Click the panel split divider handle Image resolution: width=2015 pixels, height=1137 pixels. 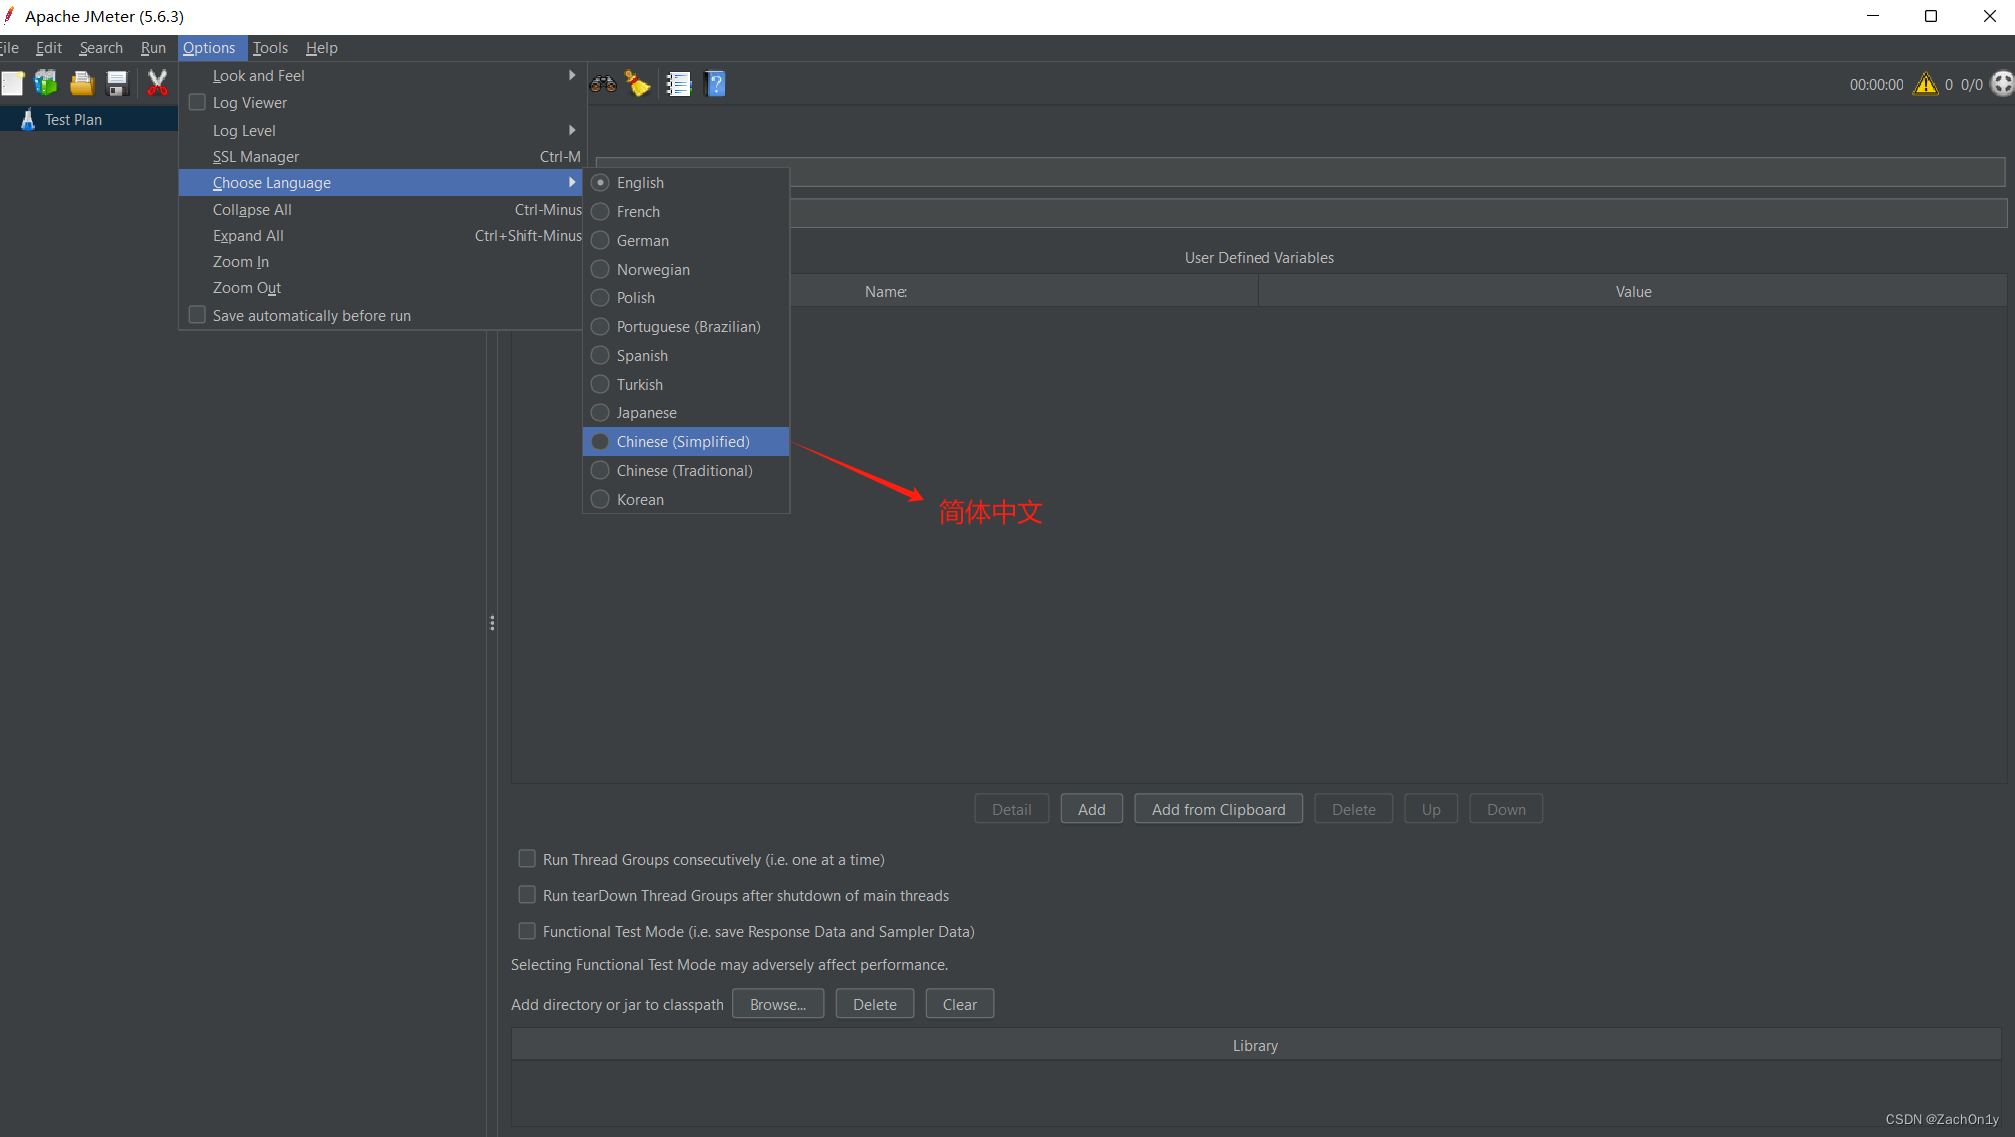pyautogui.click(x=492, y=623)
